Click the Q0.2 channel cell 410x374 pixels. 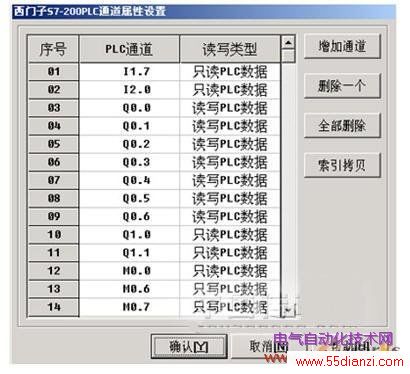pos(130,144)
